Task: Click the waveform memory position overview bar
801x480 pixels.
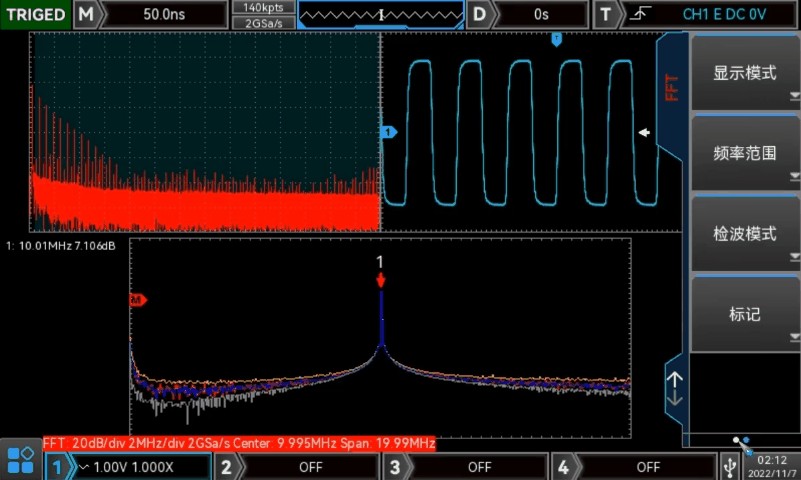Action: (x=381, y=15)
